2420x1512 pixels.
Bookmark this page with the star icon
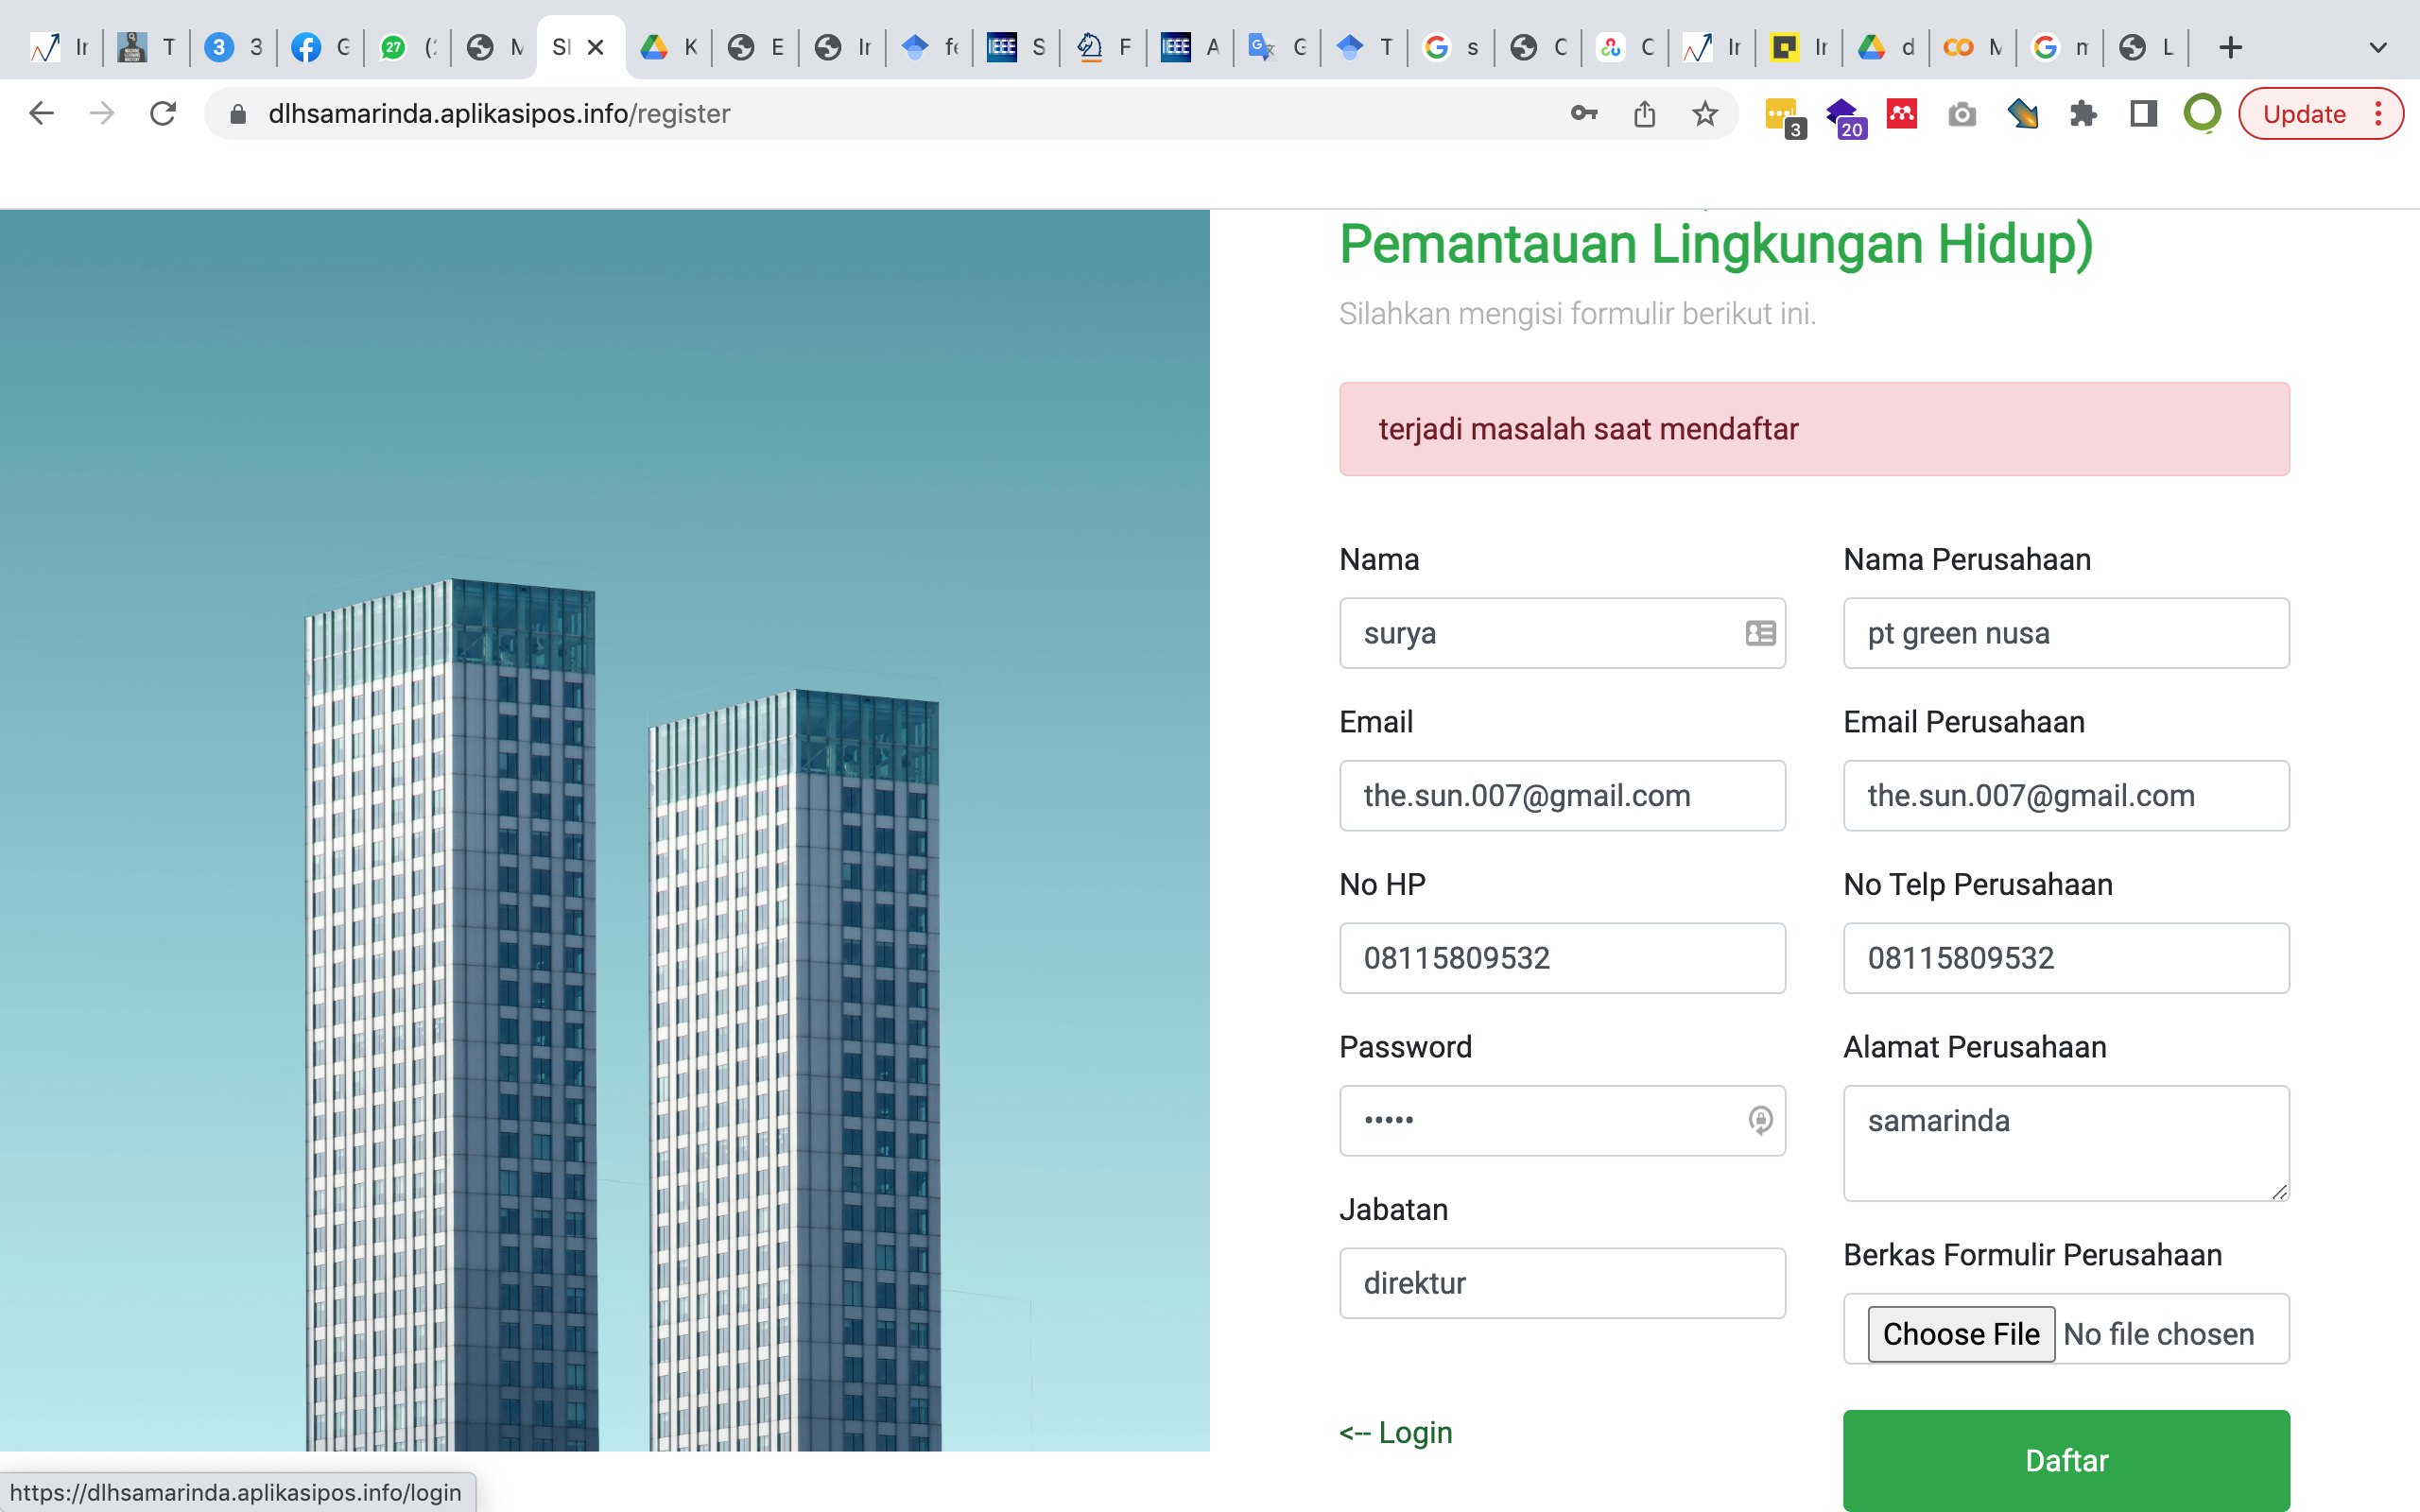point(1705,114)
